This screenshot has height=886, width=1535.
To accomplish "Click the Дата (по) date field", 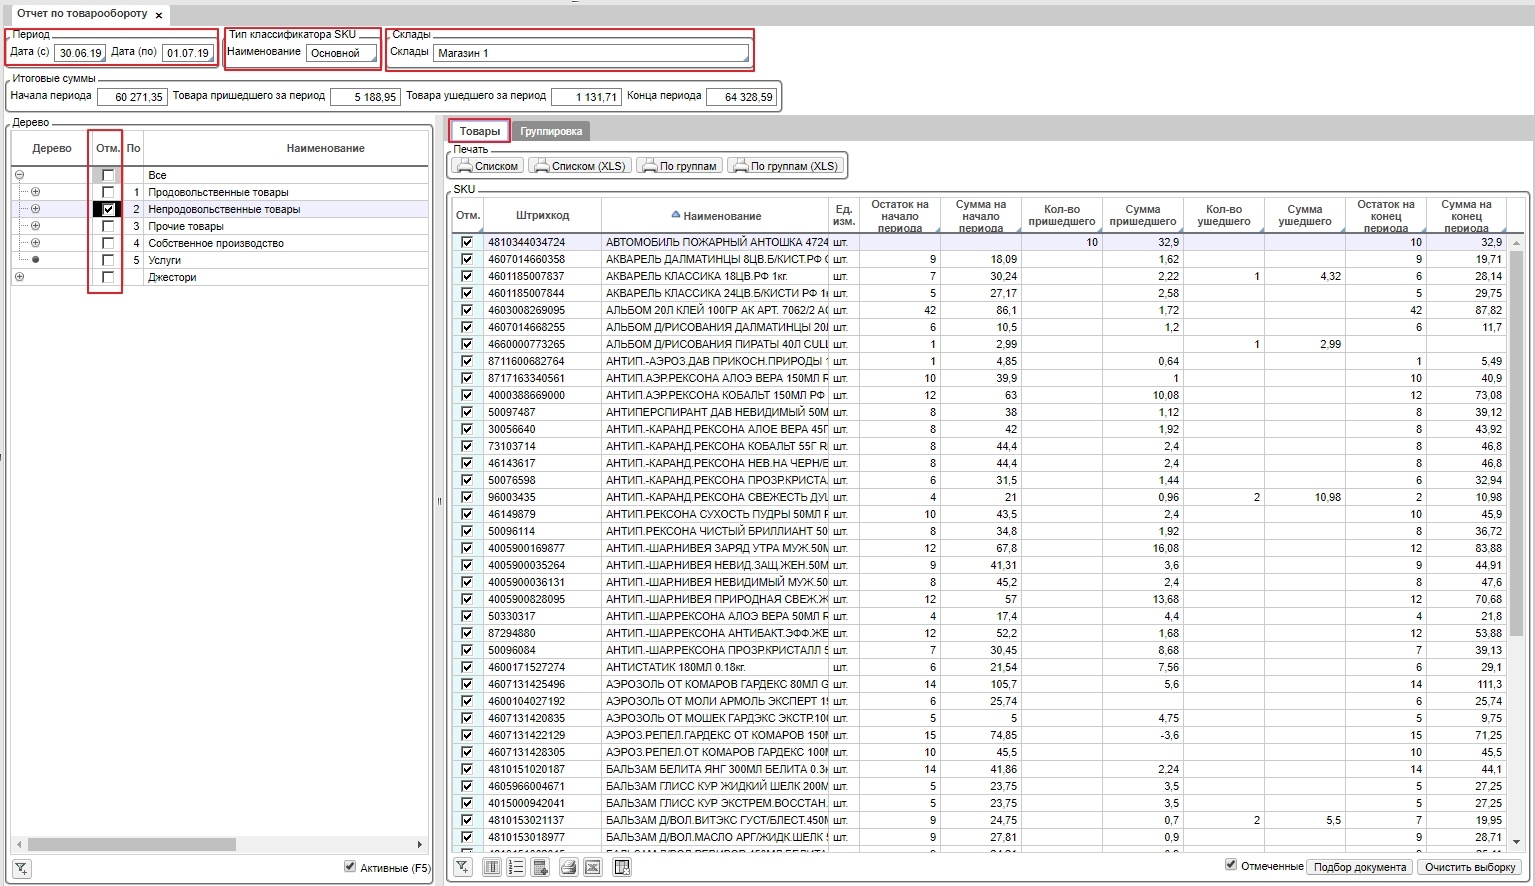I will pos(190,53).
